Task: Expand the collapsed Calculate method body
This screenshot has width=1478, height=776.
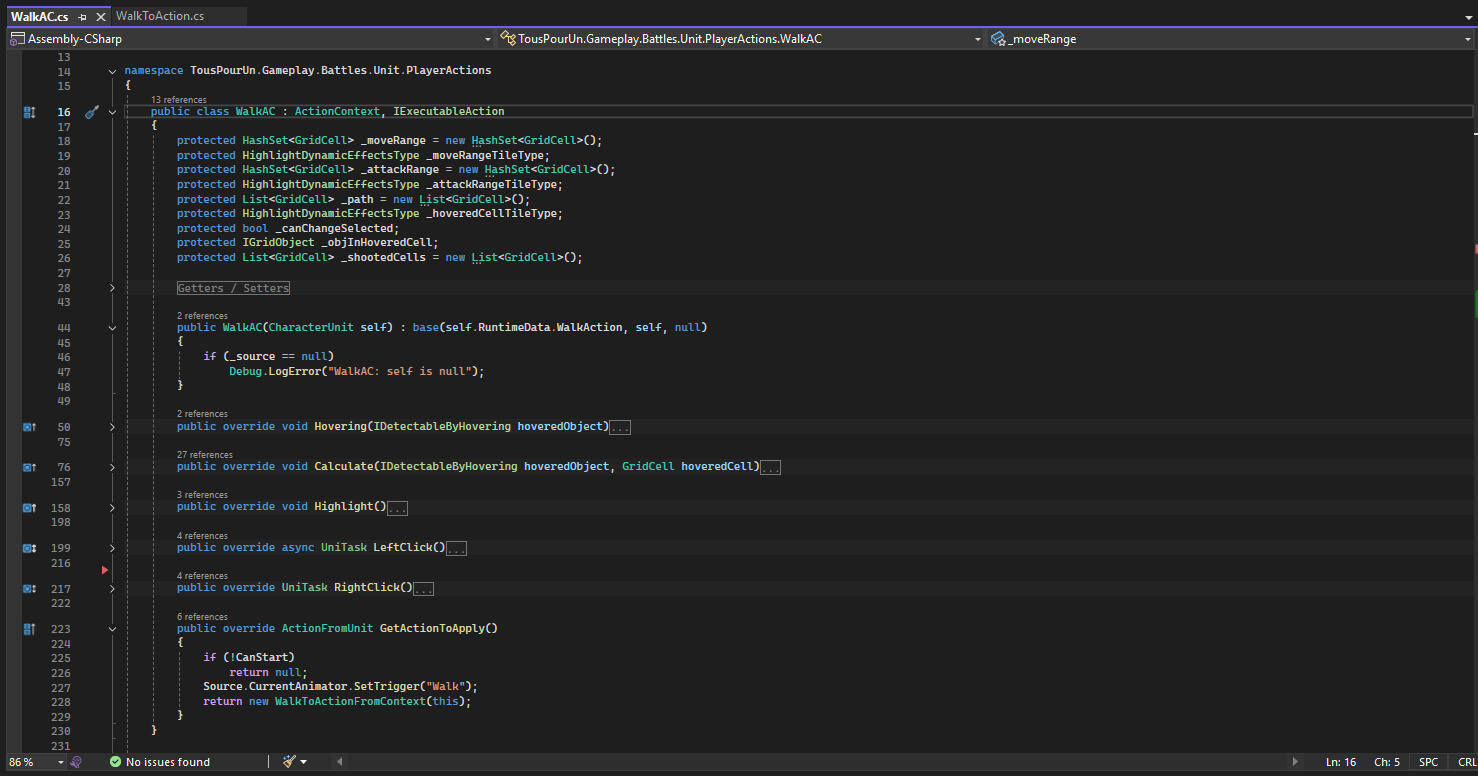Action: (112, 467)
